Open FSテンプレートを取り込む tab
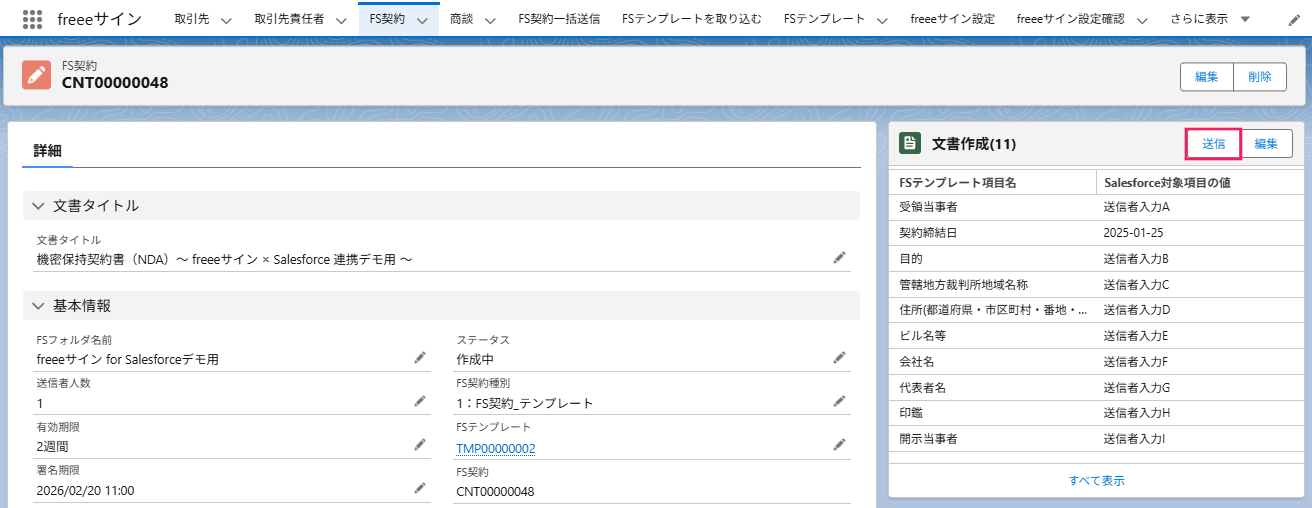The width and height of the screenshot is (1312, 508). [x=691, y=19]
